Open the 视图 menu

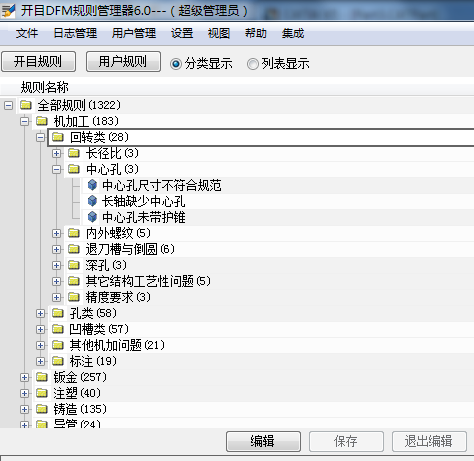(219, 33)
